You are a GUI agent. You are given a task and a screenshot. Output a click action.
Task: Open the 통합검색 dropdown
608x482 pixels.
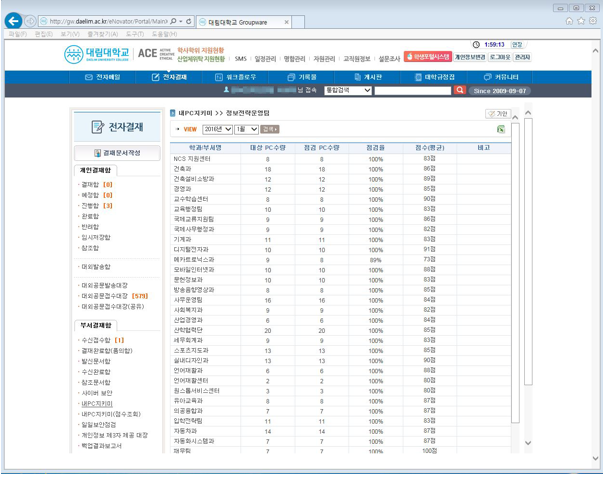(x=348, y=90)
